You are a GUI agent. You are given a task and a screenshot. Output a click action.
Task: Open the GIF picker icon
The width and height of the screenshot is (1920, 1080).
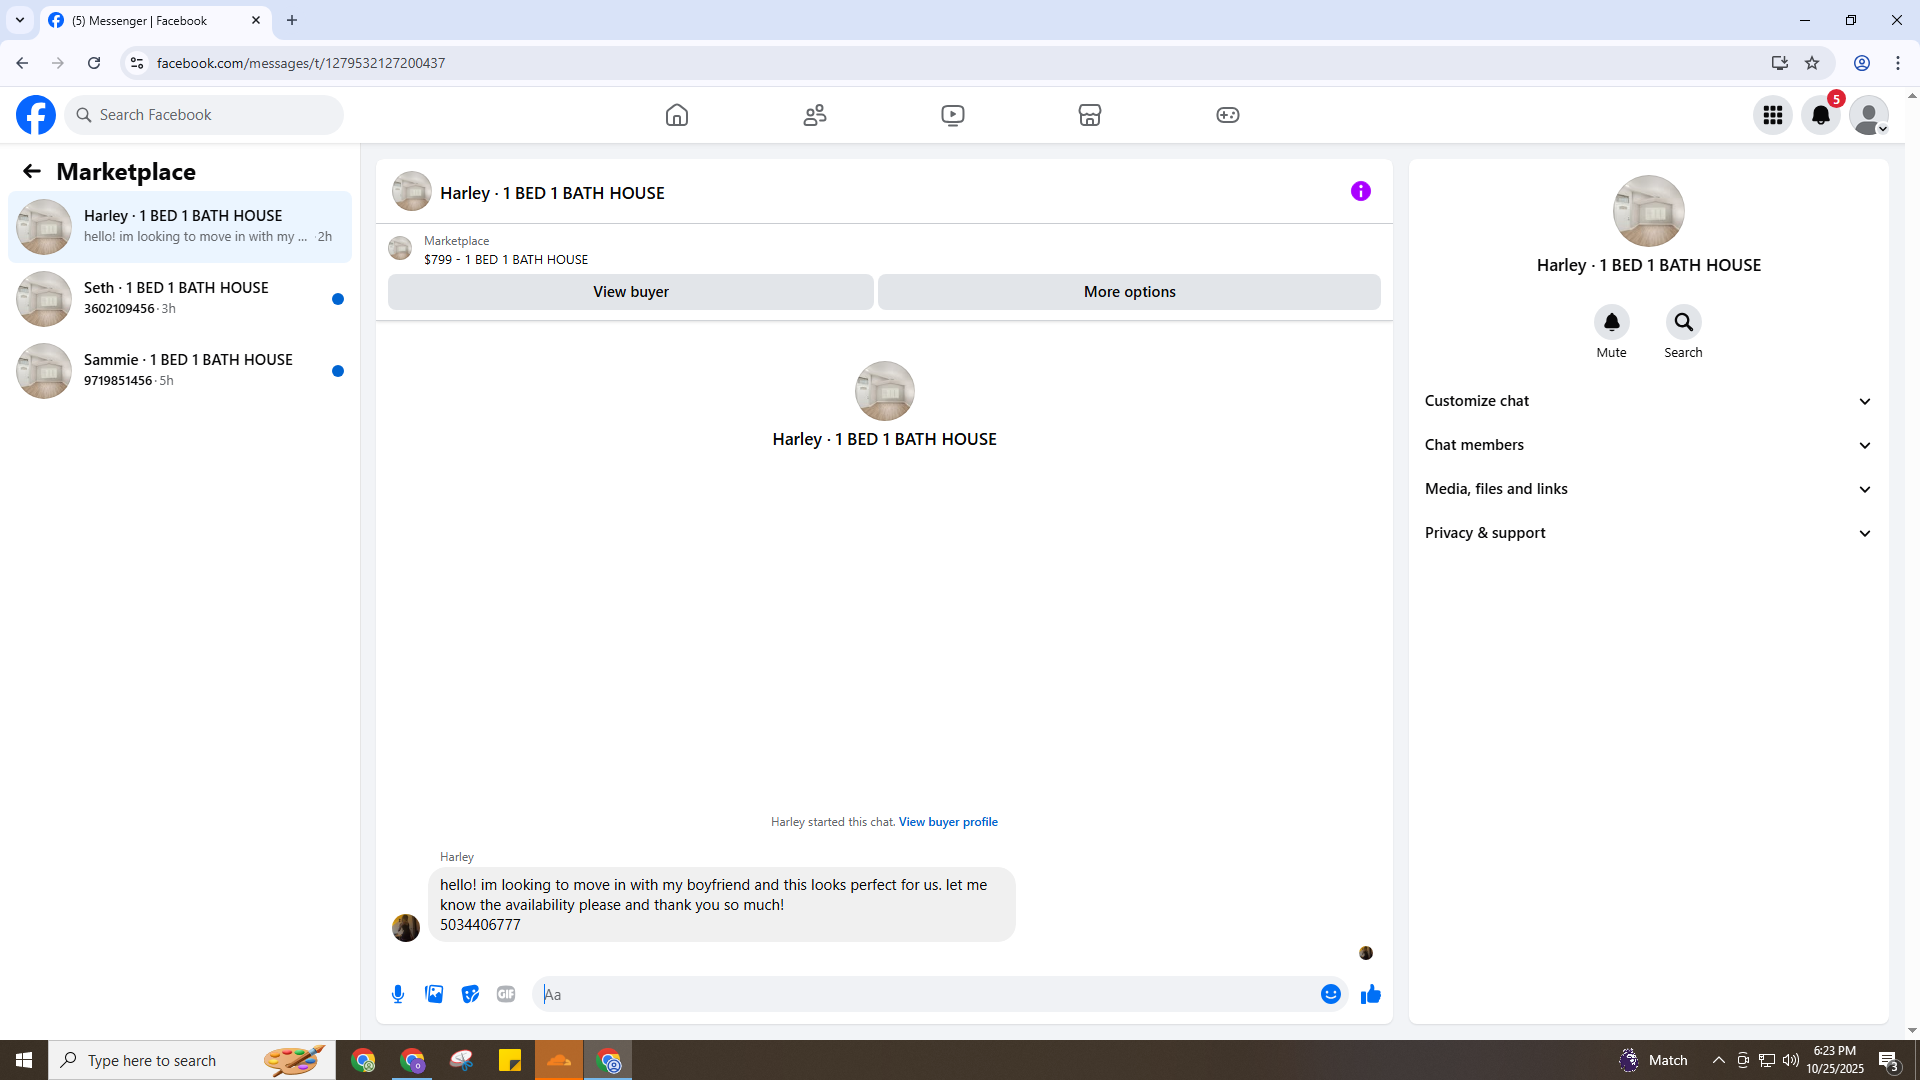[x=506, y=994]
